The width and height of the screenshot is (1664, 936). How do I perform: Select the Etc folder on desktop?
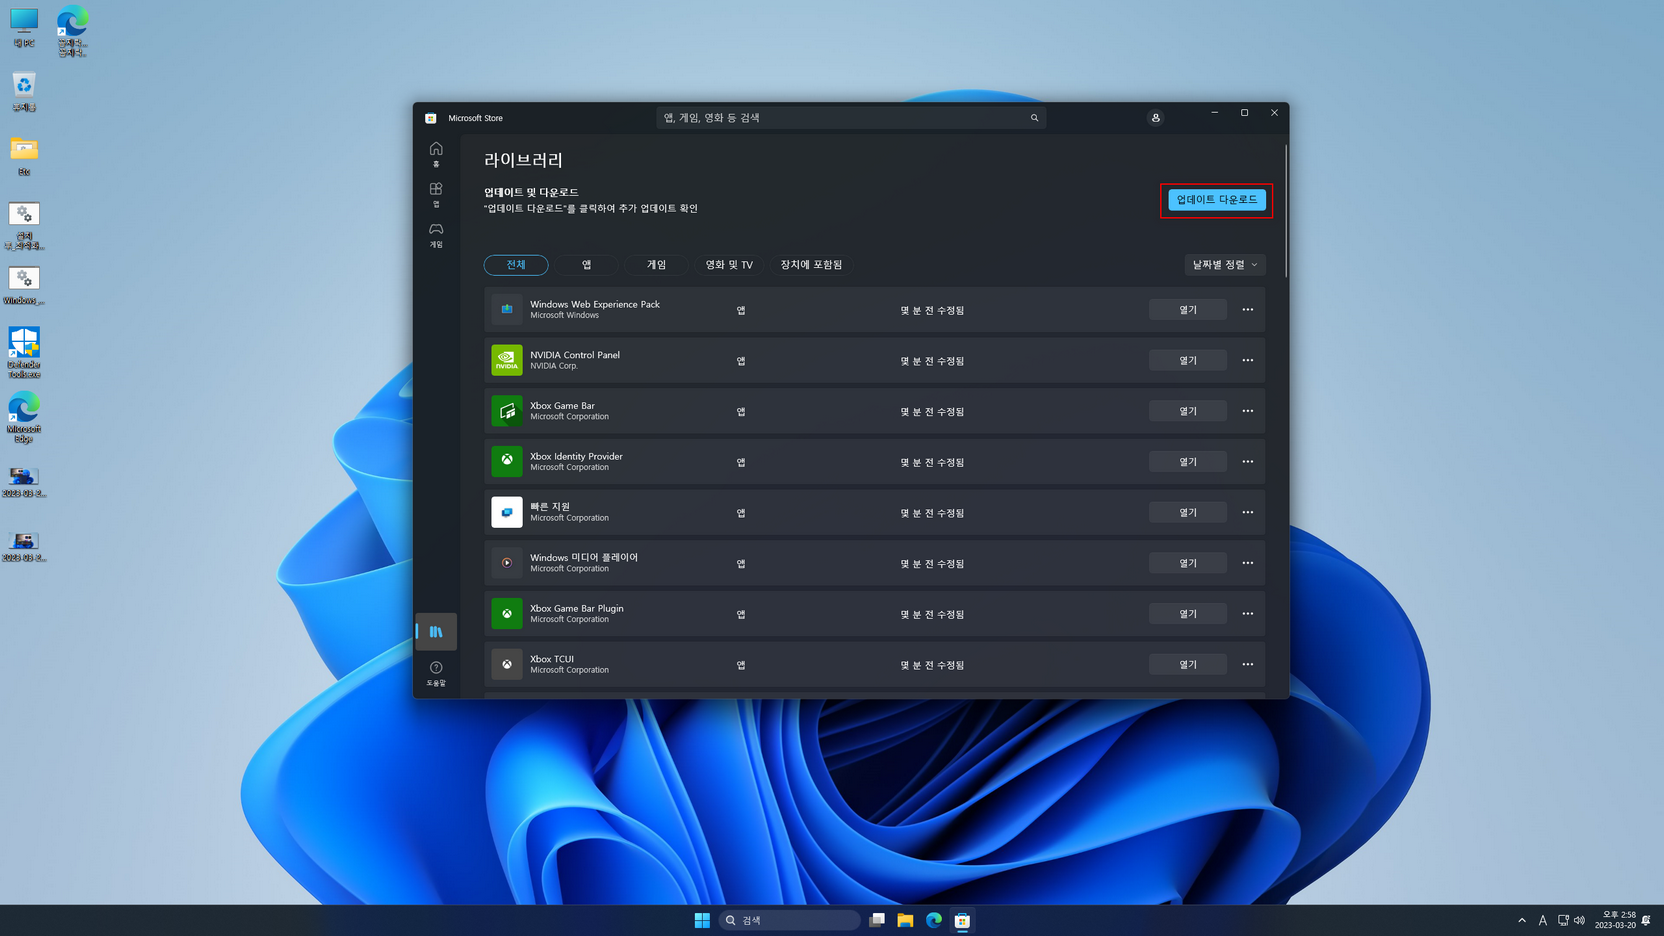point(24,157)
